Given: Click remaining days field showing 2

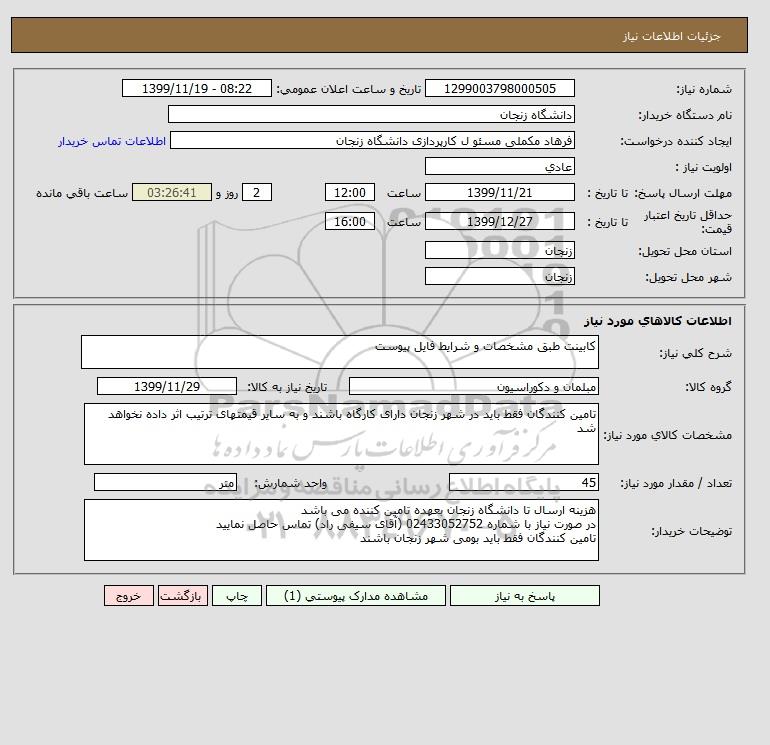Looking at the screenshot, I should (x=256, y=193).
